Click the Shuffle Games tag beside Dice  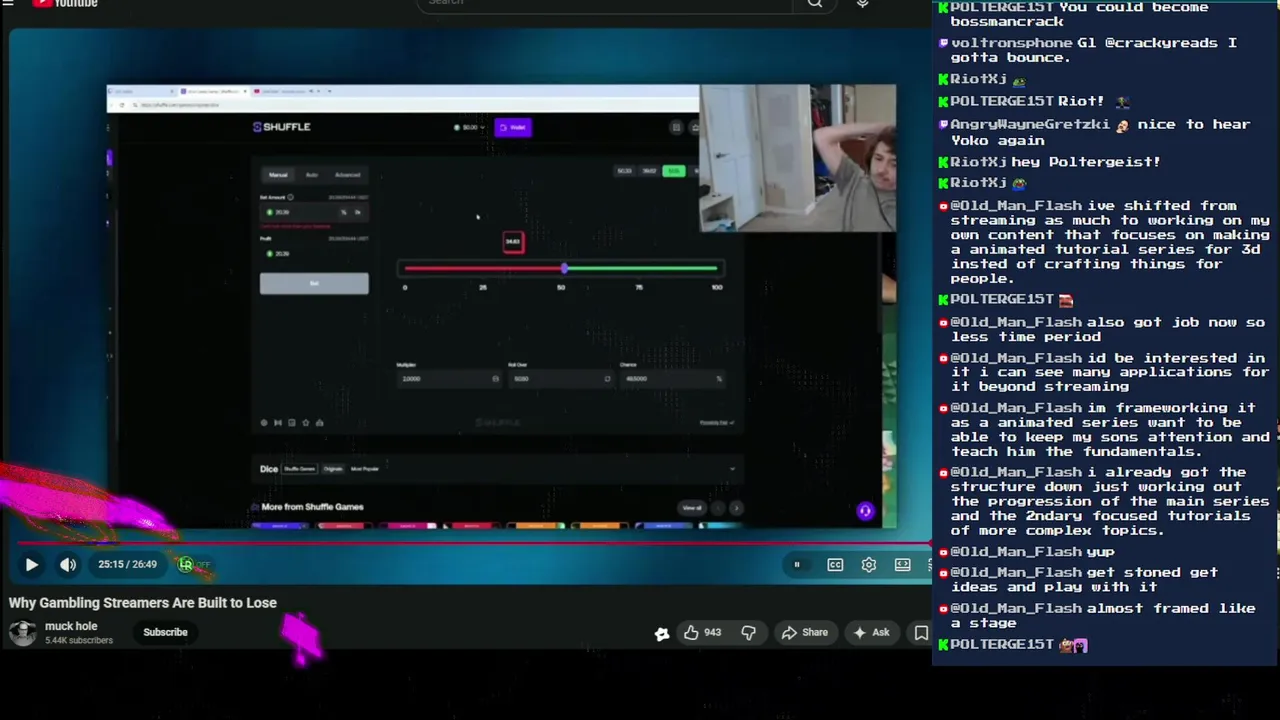(x=300, y=469)
